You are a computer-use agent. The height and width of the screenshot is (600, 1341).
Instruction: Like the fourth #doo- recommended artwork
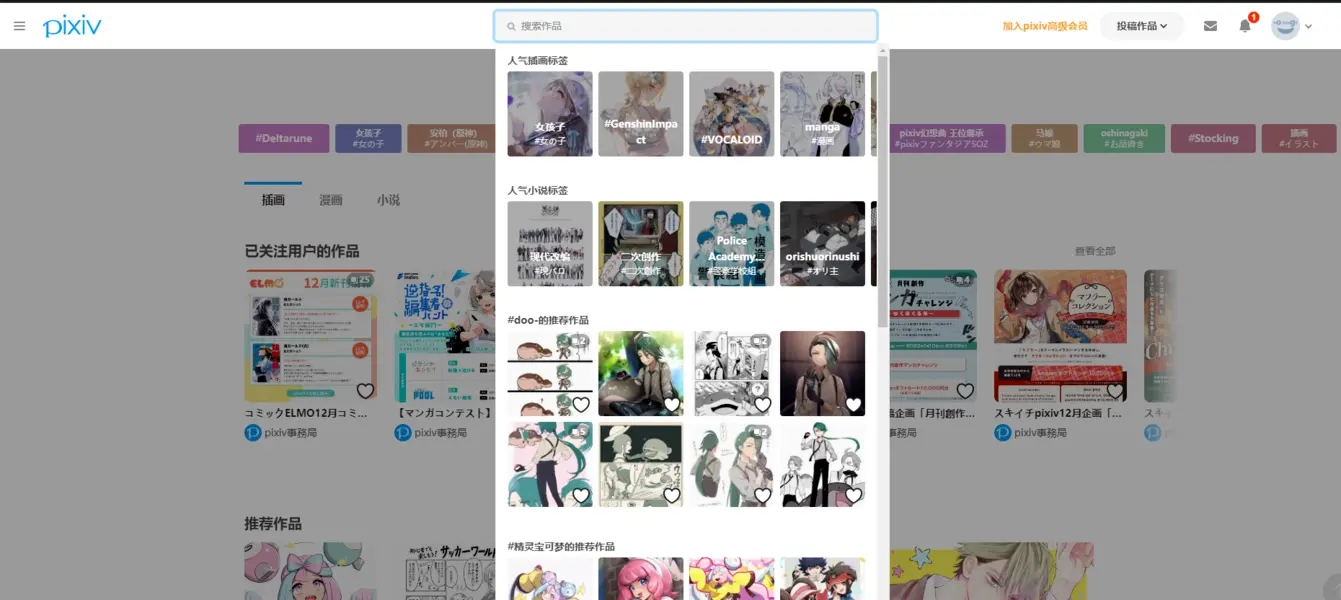point(853,404)
